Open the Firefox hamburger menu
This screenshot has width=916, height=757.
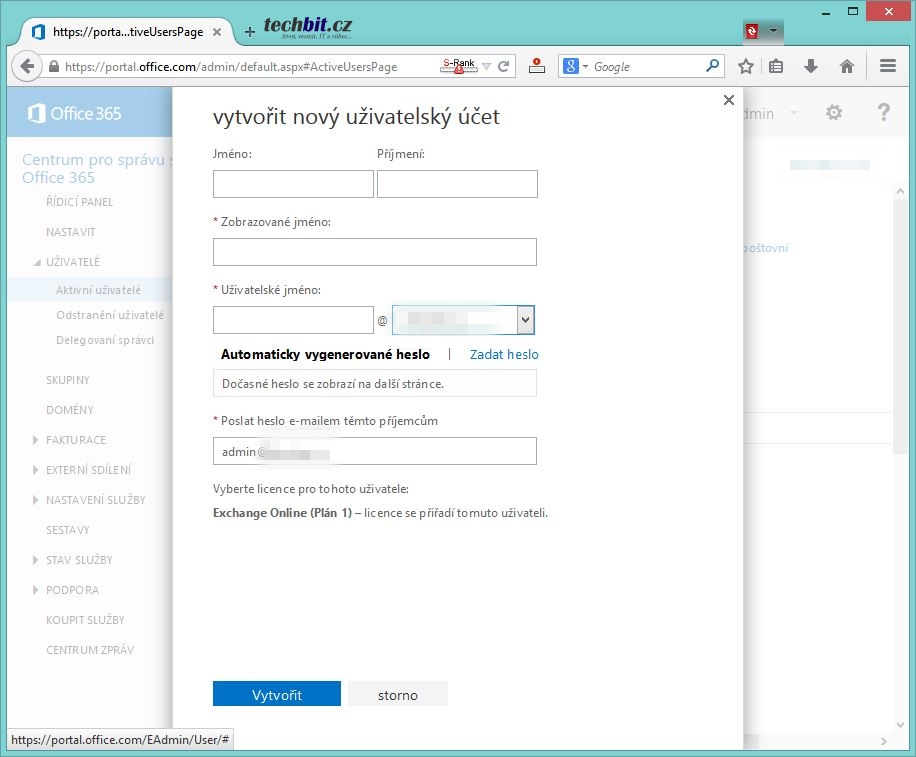887,67
